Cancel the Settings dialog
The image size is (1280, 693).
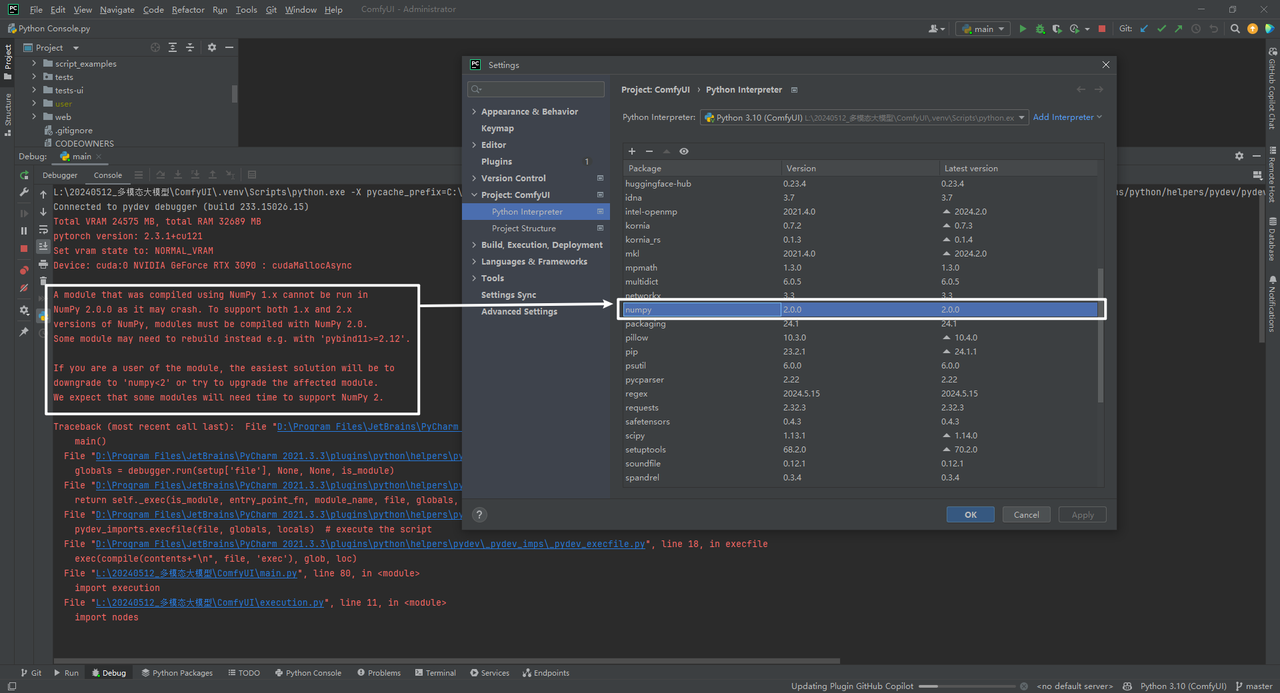click(1026, 515)
